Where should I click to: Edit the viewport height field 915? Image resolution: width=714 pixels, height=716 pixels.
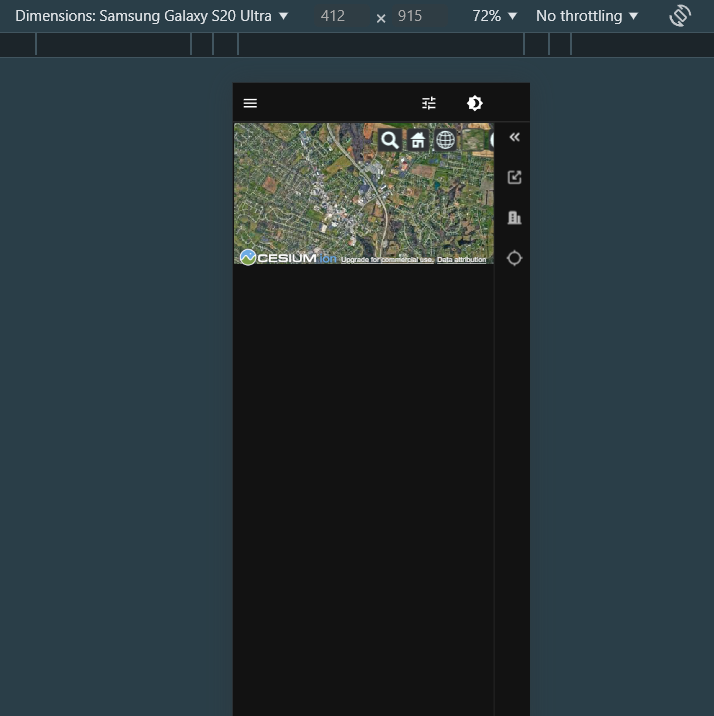[x=410, y=16]
